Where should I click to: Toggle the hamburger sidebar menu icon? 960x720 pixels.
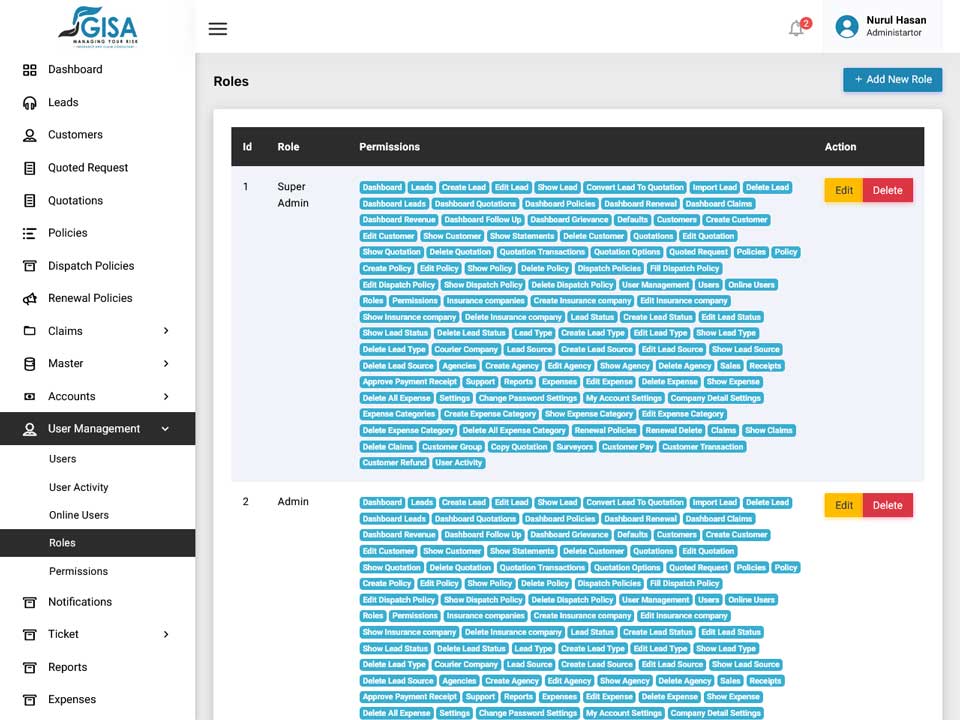(217, 29)
